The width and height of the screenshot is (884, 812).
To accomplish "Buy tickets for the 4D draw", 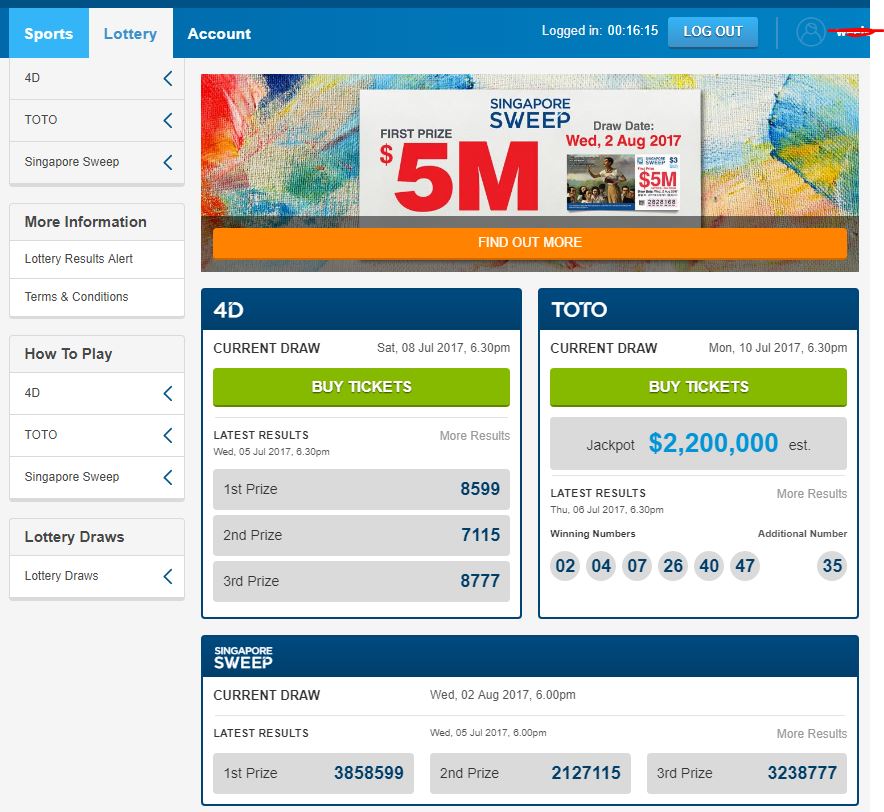I will point(361,387).
